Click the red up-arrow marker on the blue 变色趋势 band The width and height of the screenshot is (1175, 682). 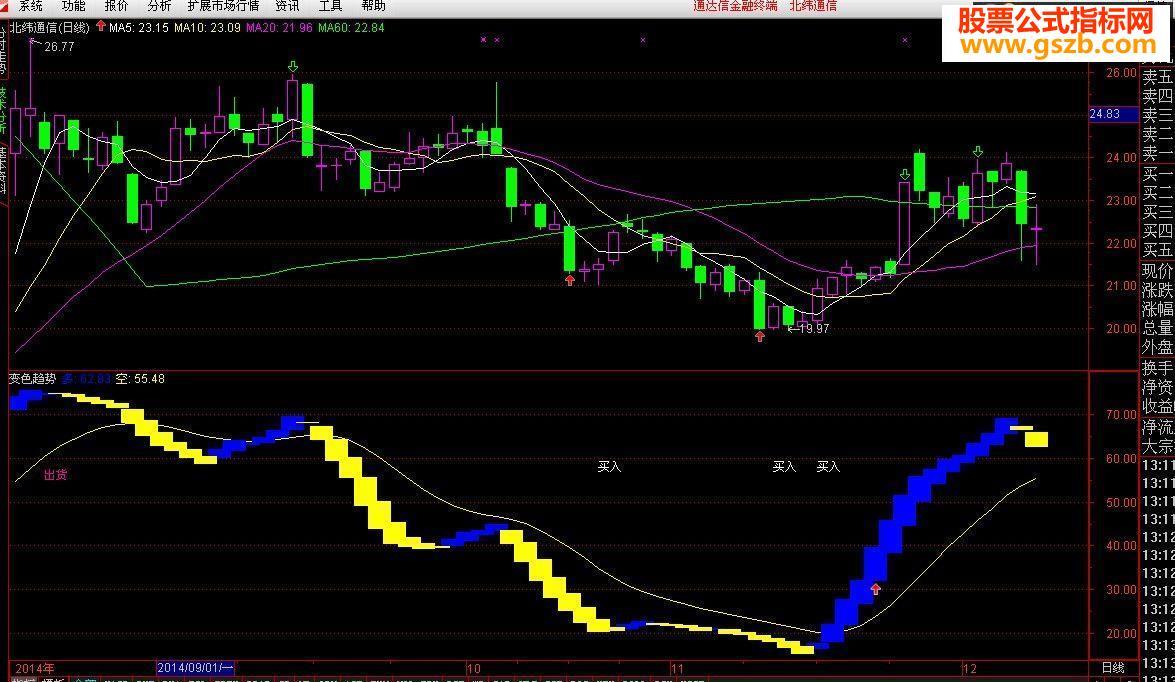pyautogui.click(x=876, y=589)
